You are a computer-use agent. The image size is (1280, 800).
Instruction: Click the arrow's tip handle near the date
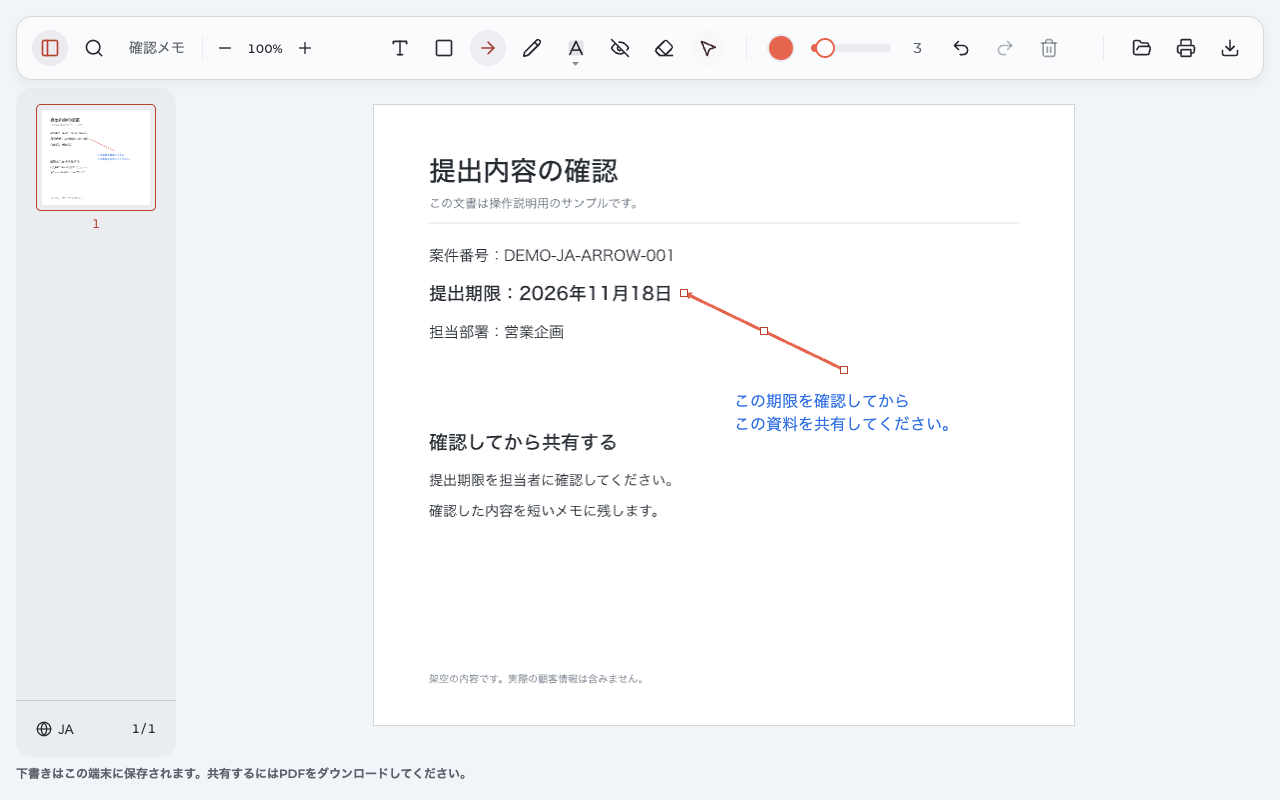click(684, 293)
